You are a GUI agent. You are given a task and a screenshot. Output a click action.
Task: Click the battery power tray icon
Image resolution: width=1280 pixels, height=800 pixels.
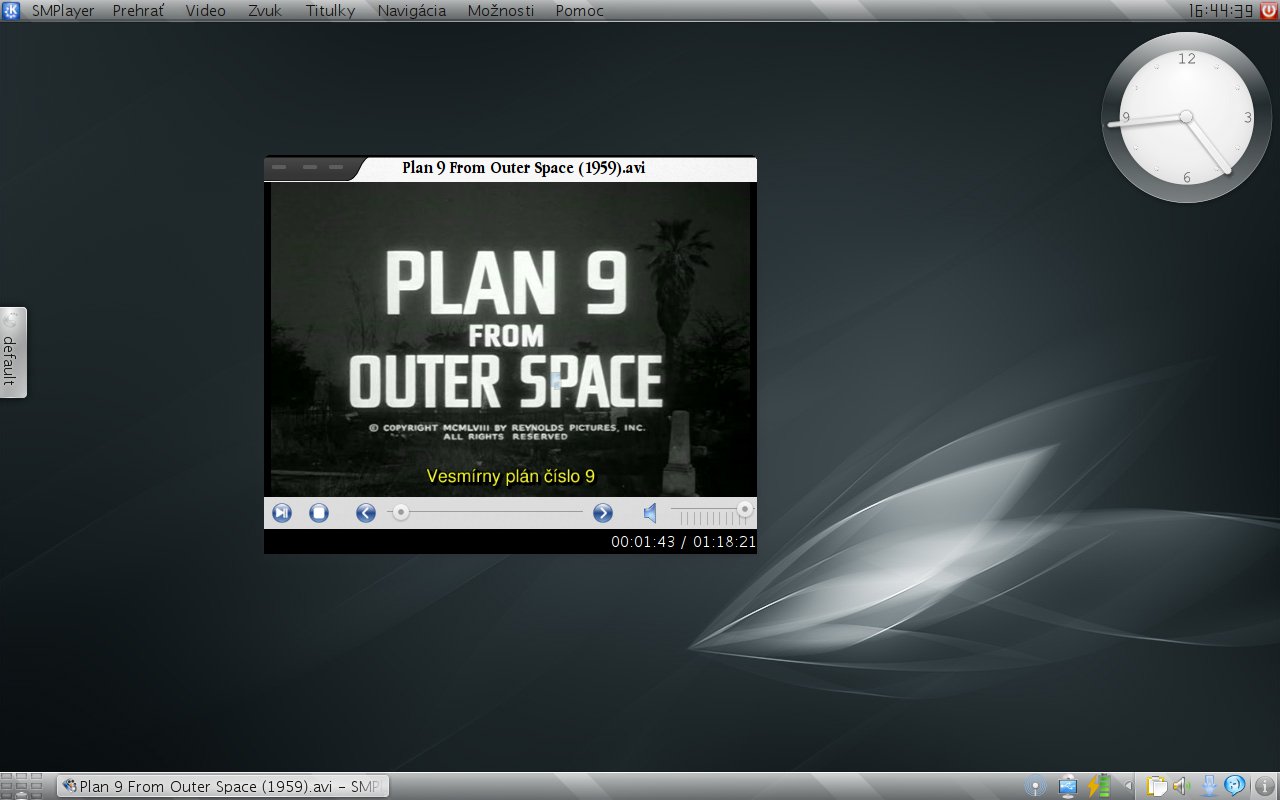(x=1099, y=787)
